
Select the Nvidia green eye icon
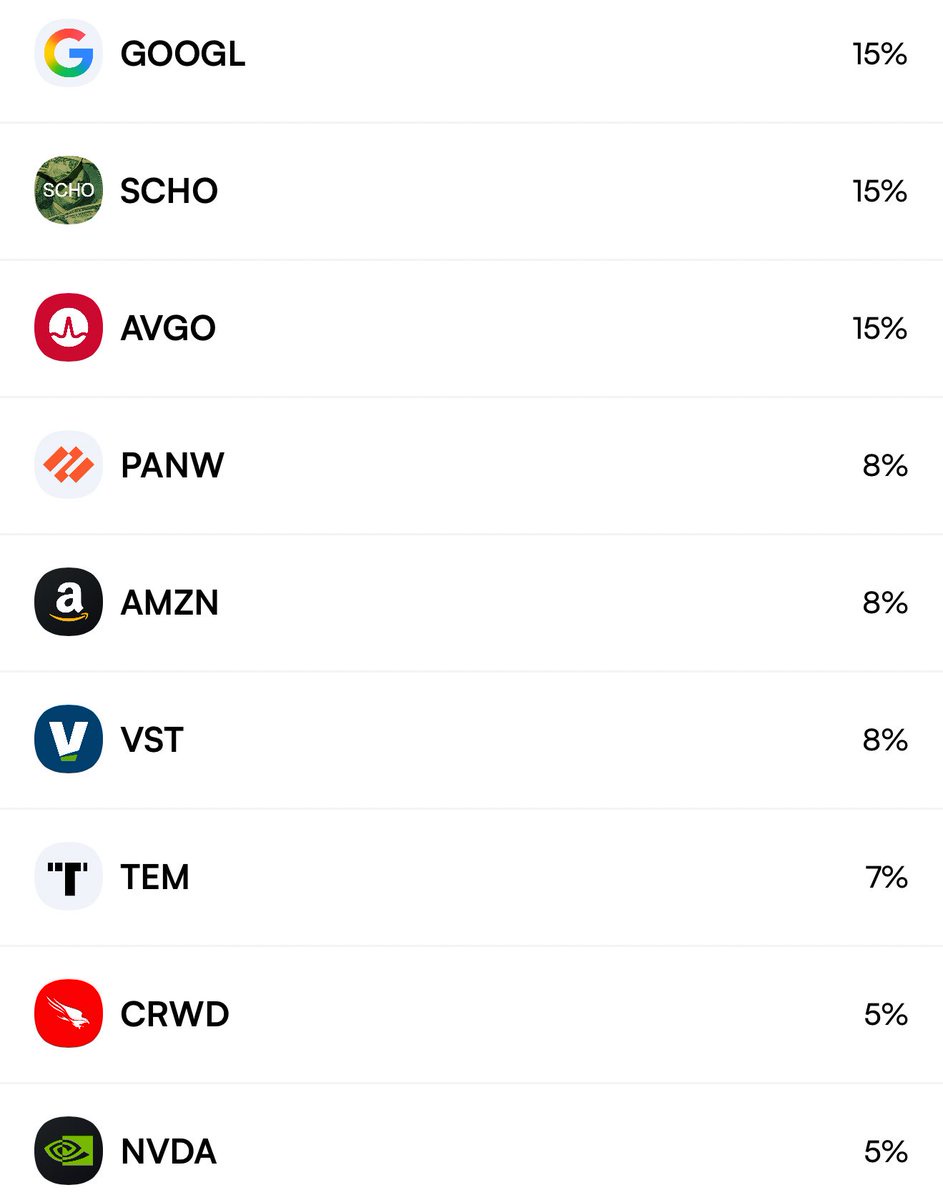(x=68, y=1151)
